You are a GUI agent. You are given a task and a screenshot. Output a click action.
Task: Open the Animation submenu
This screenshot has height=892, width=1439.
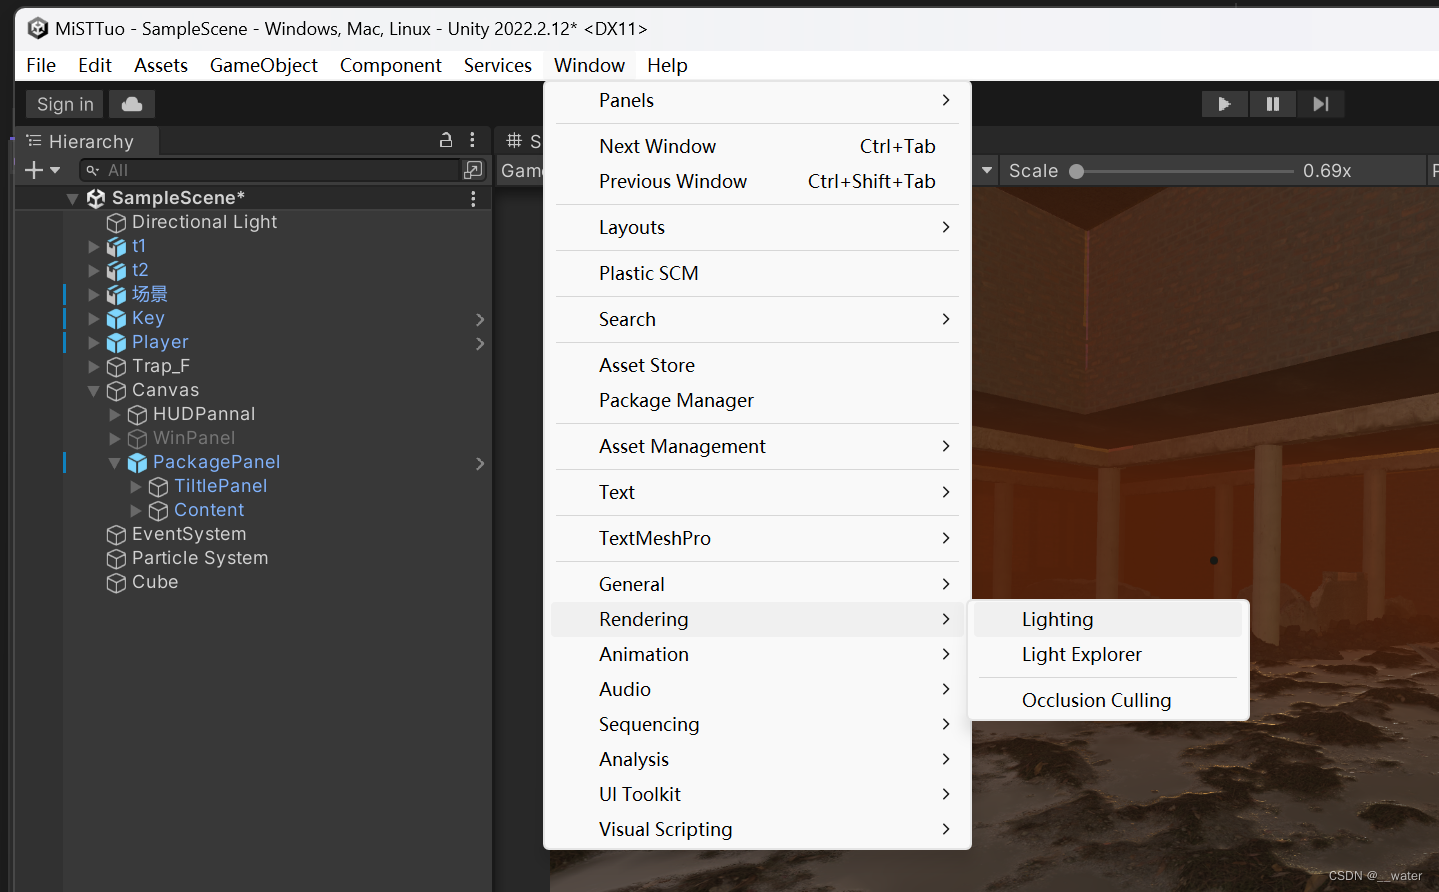click(x=757, y=654)
